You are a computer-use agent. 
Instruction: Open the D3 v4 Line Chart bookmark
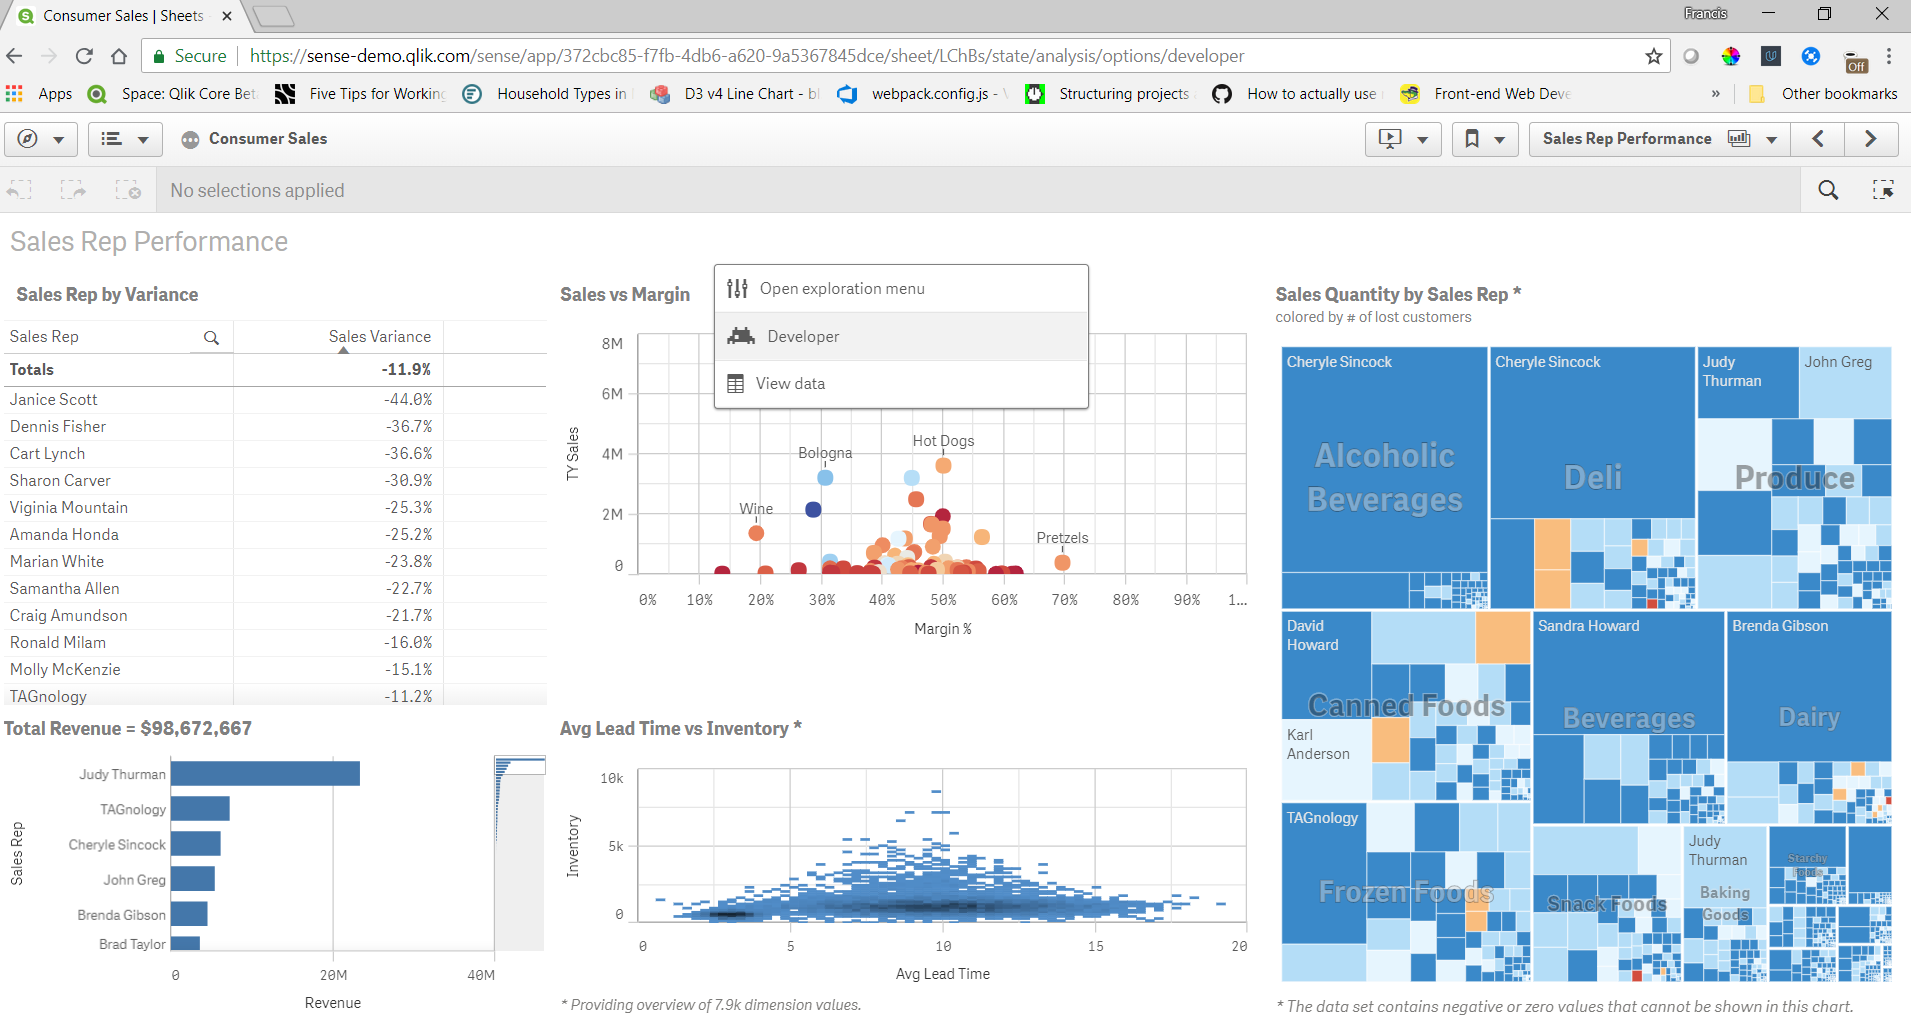(x=735, y=94)
